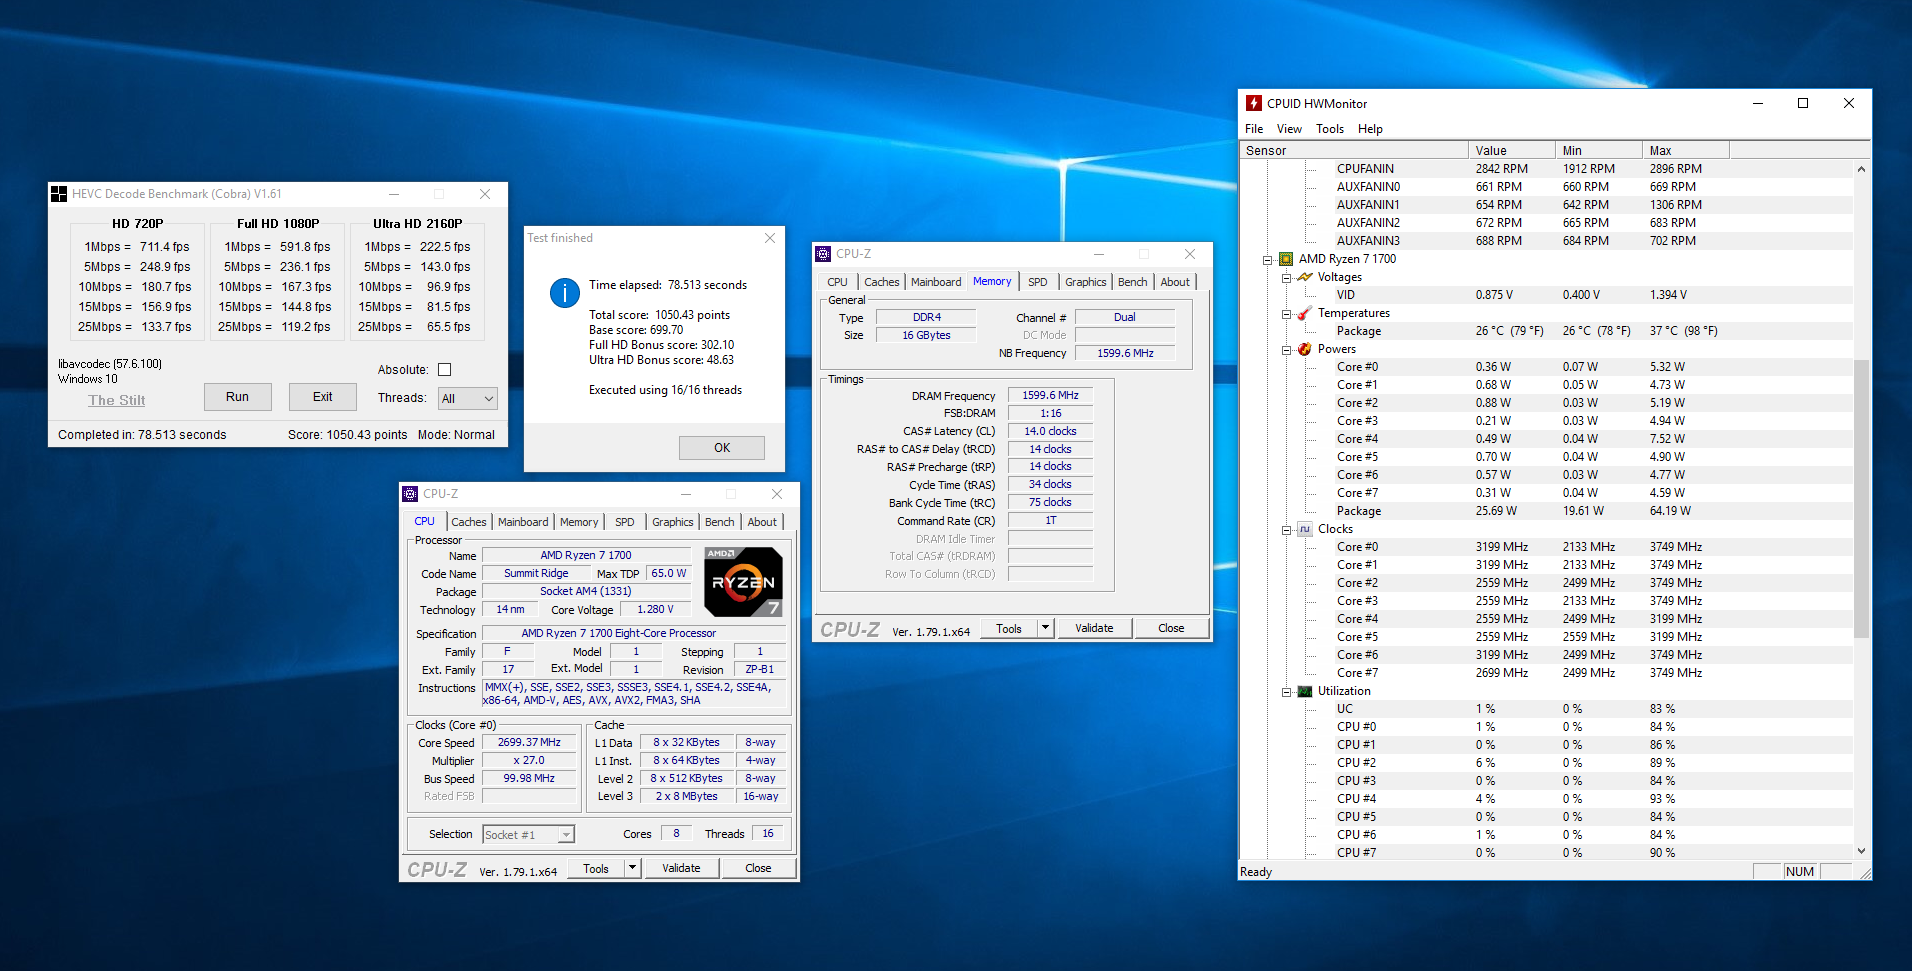The height and width of the screenshot is (971, 1912).
Task: Click the Sensor column header
Action: [1353, 150]
